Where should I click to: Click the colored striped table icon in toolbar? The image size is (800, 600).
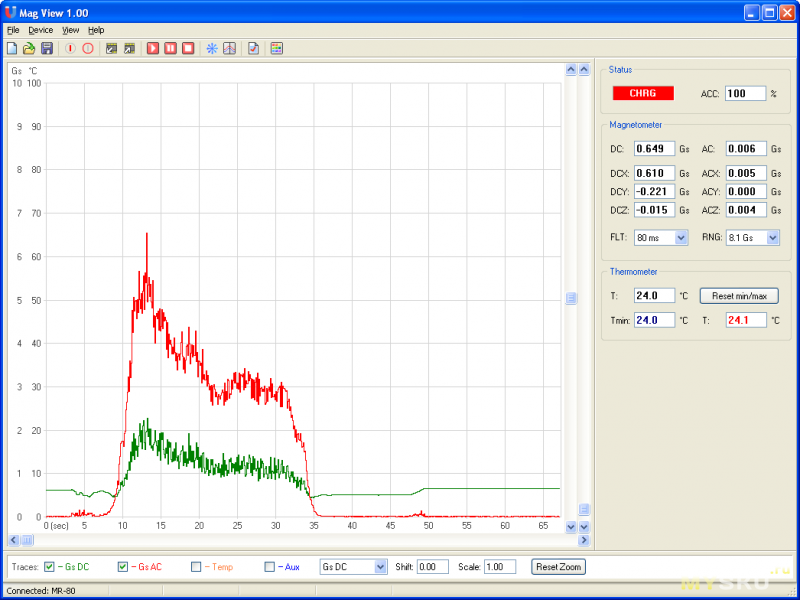(277, 48)
